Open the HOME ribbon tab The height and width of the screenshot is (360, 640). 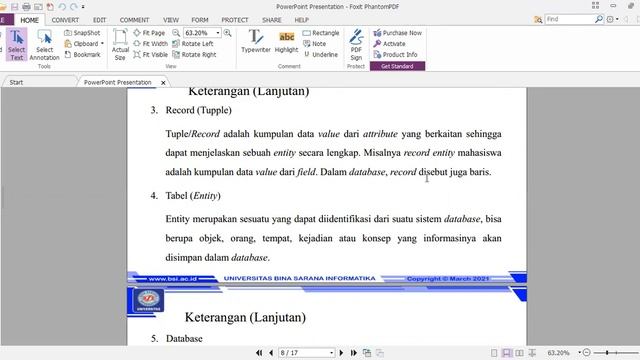click(x=29, y=20)
